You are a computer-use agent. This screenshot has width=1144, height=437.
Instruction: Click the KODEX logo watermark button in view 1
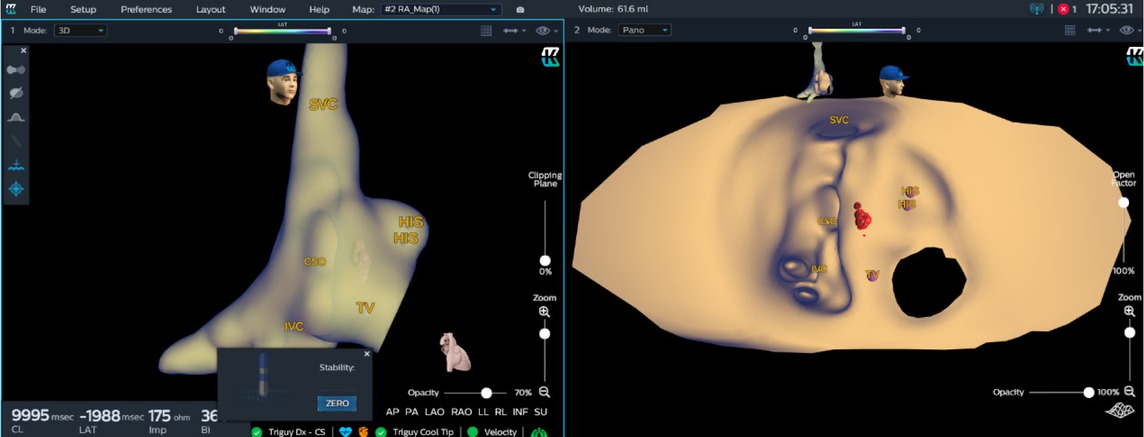coord(549,57)
